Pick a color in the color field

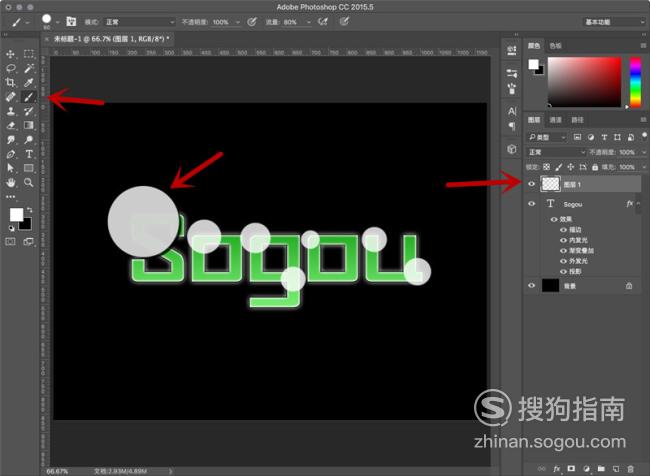pos(585,82)
